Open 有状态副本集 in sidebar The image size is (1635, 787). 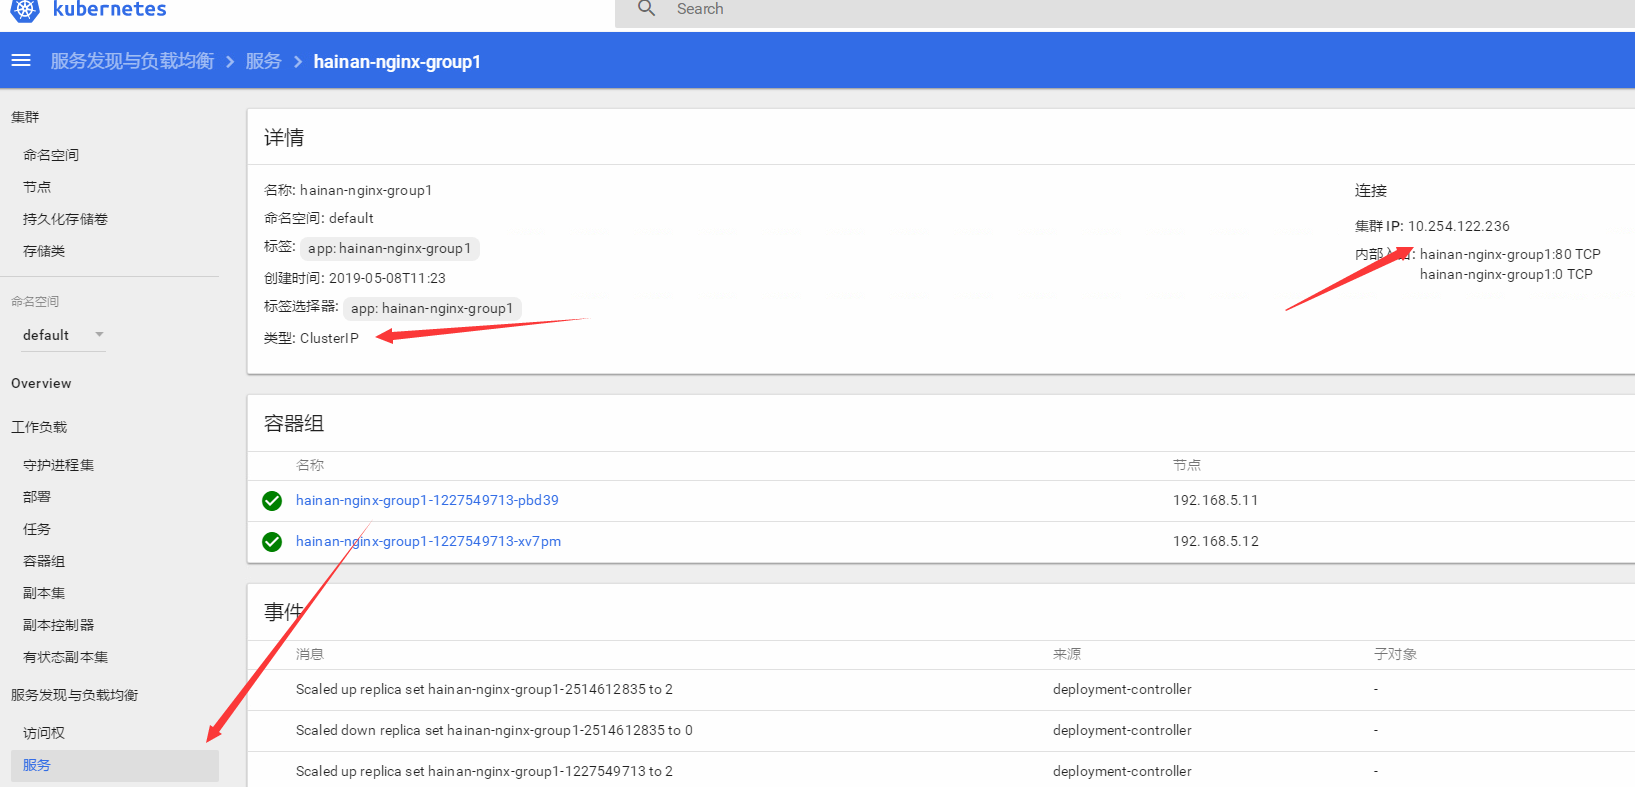coord(65,657)
